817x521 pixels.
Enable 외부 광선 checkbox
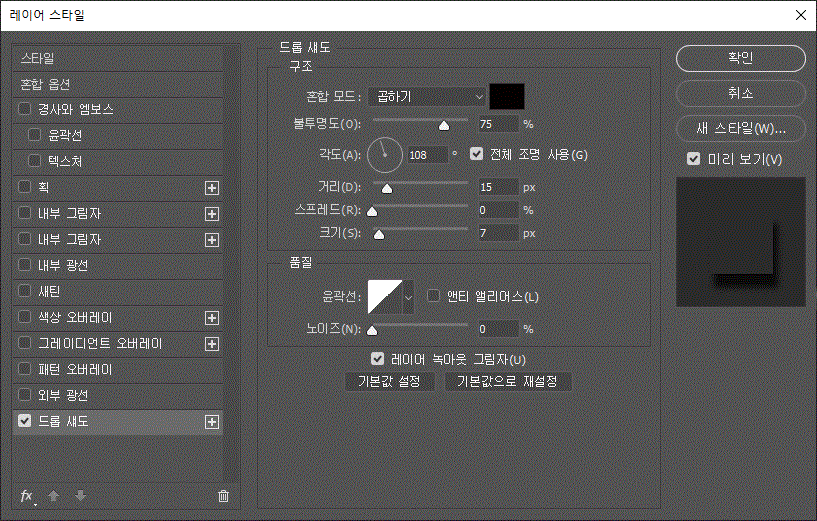[24, 395]
